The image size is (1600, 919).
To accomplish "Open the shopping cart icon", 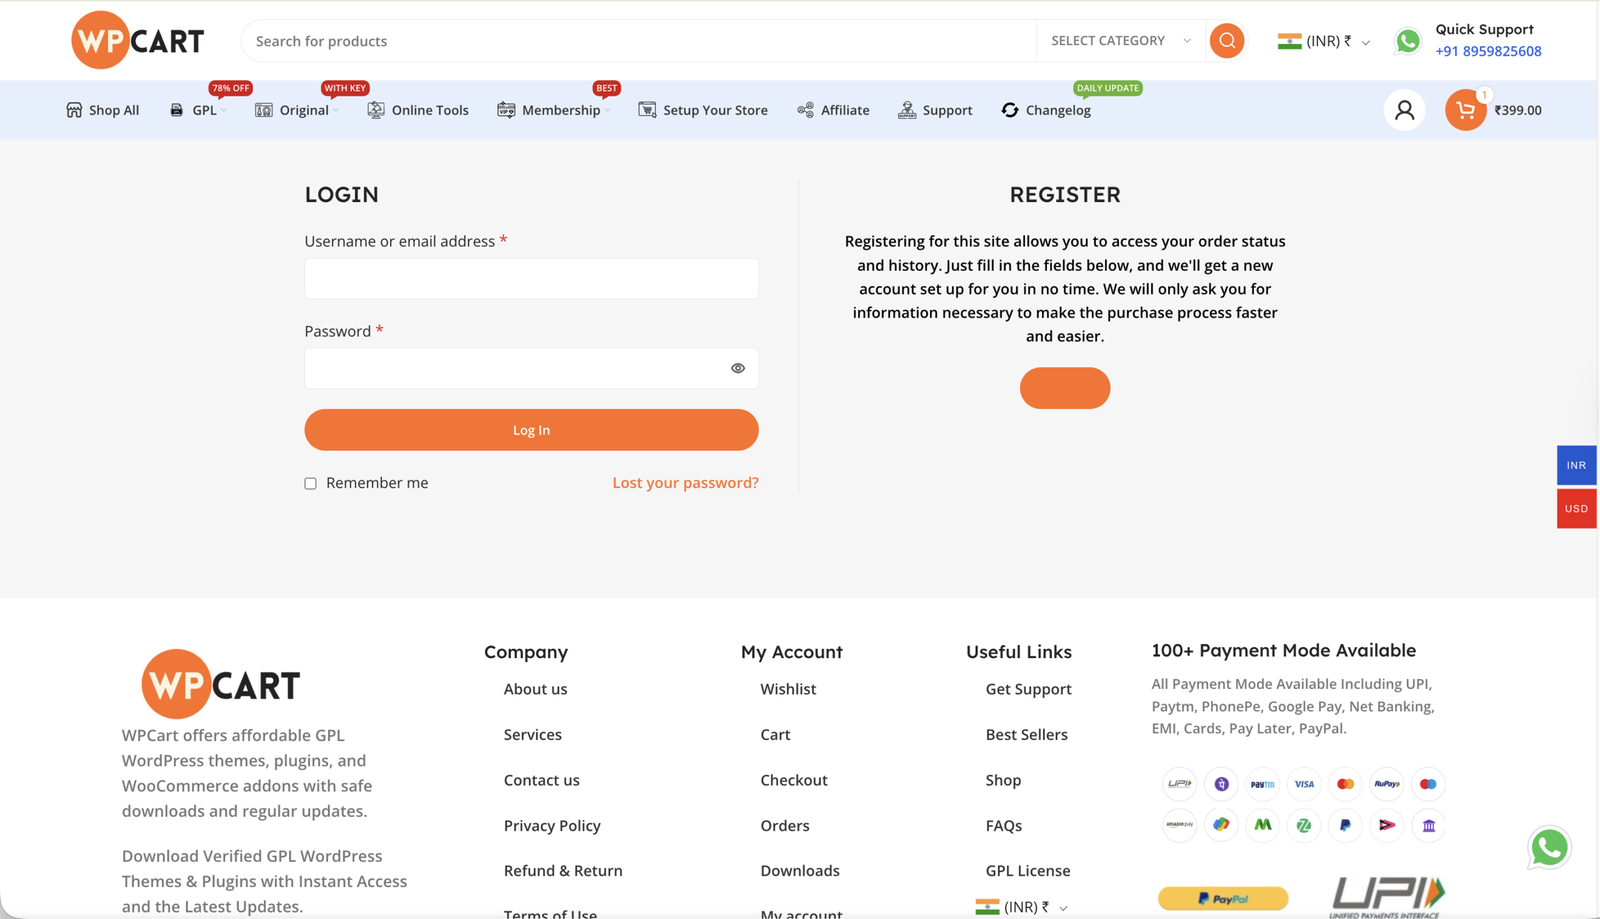I will [1465, 110].
